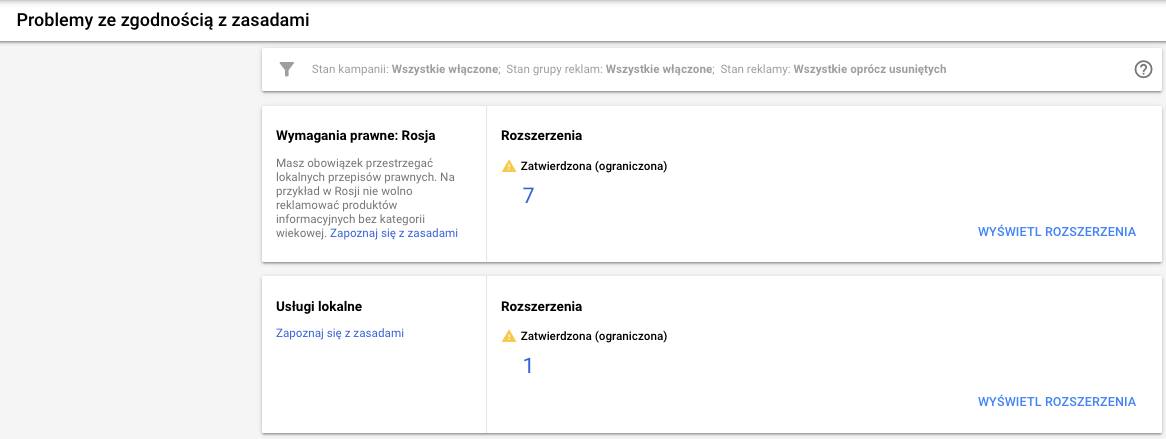Select the Wymagania prawne: Rosja heading
Viewport: 1166px width, 439px height.
pyautogui.click(x=355, y=136)
